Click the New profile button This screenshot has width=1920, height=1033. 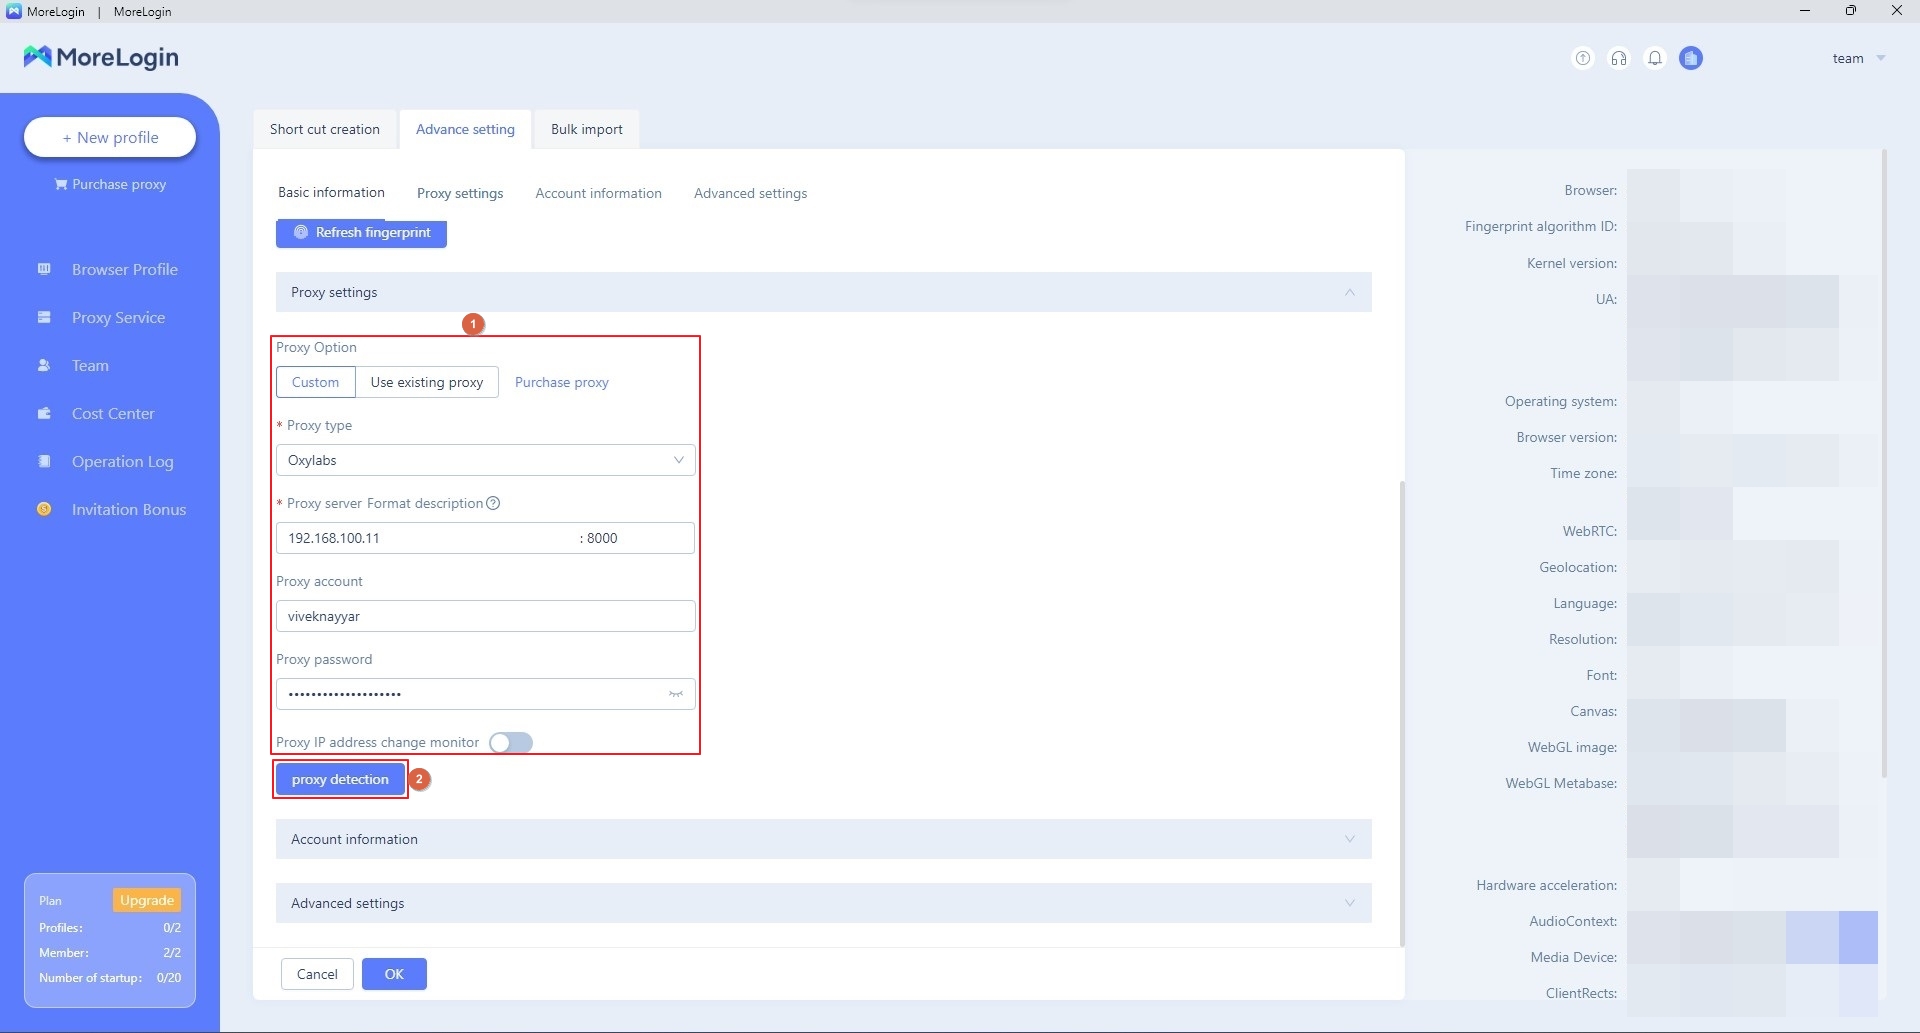point(110,137)
